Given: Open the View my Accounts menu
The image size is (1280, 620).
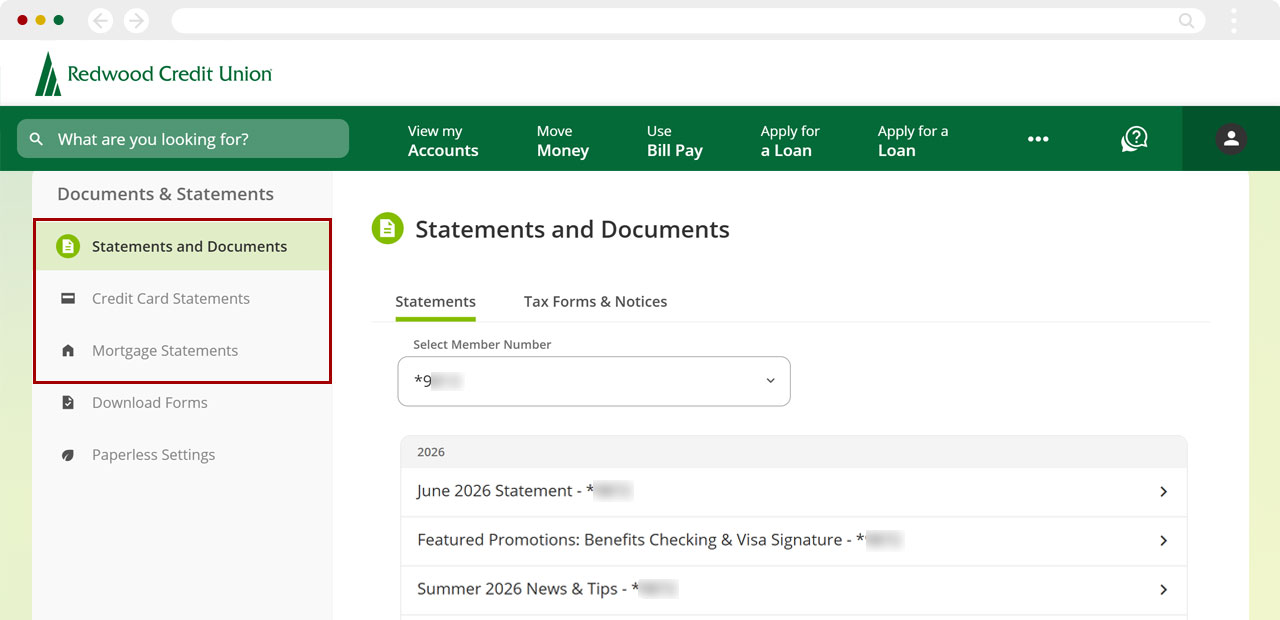Looking at the screenshot, I should tap(443, 141).
